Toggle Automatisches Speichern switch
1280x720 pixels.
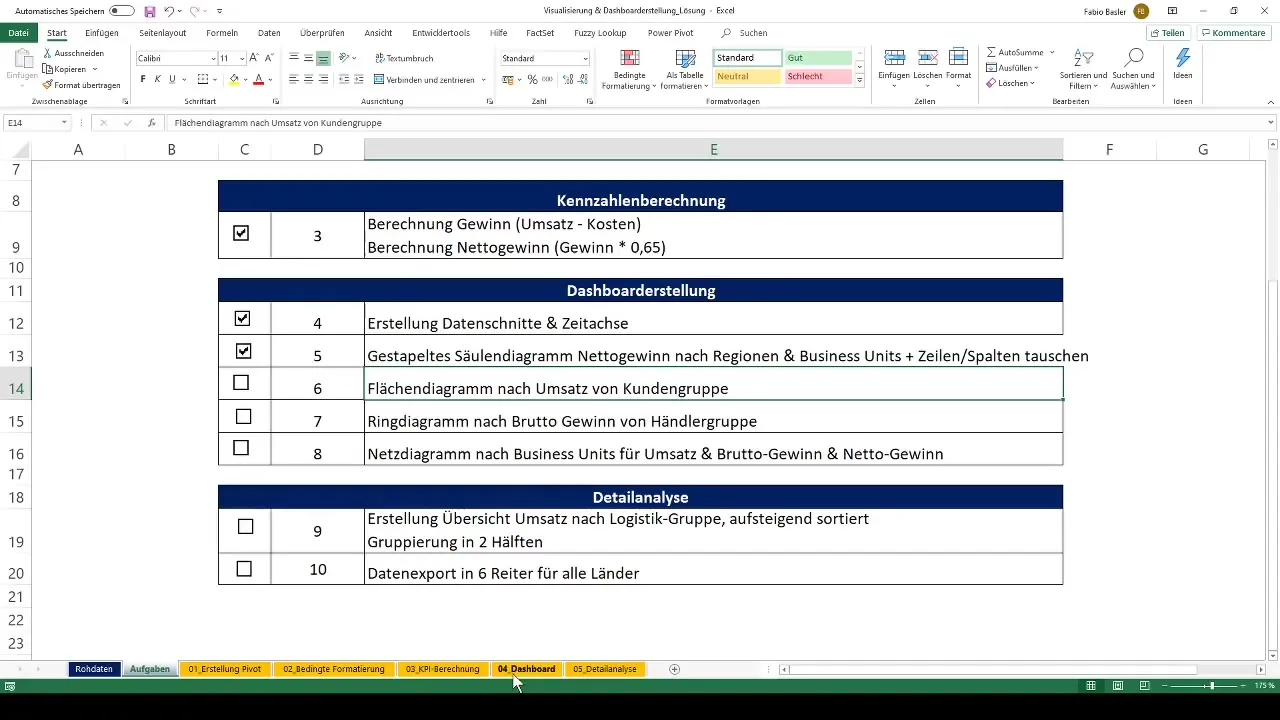pyautogui.click(x=122, y=11)
